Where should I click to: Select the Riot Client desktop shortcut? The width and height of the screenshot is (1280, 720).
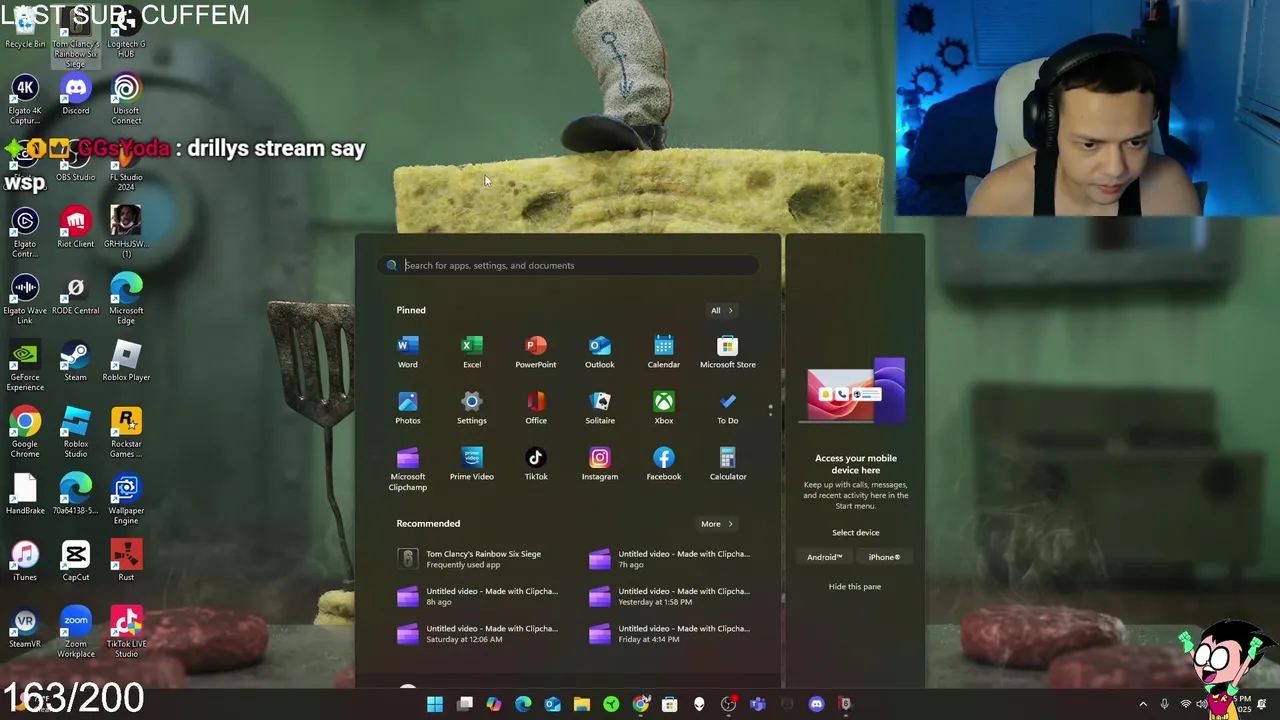coord(76,228)
